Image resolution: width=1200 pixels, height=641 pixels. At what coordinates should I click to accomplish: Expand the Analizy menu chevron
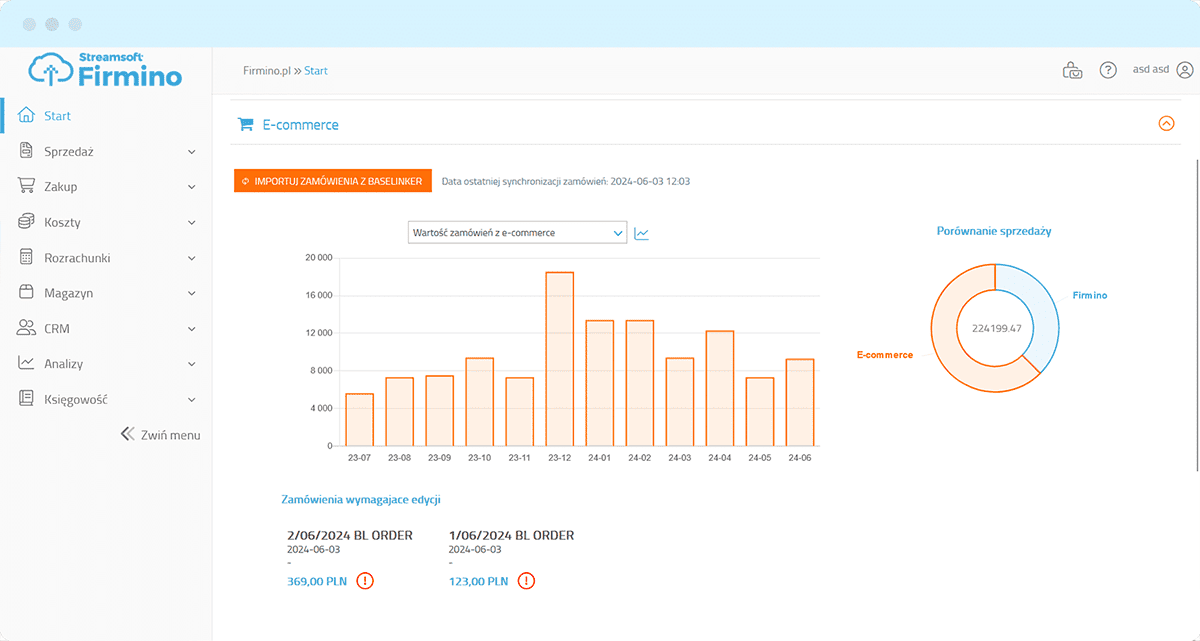[192, 364]
